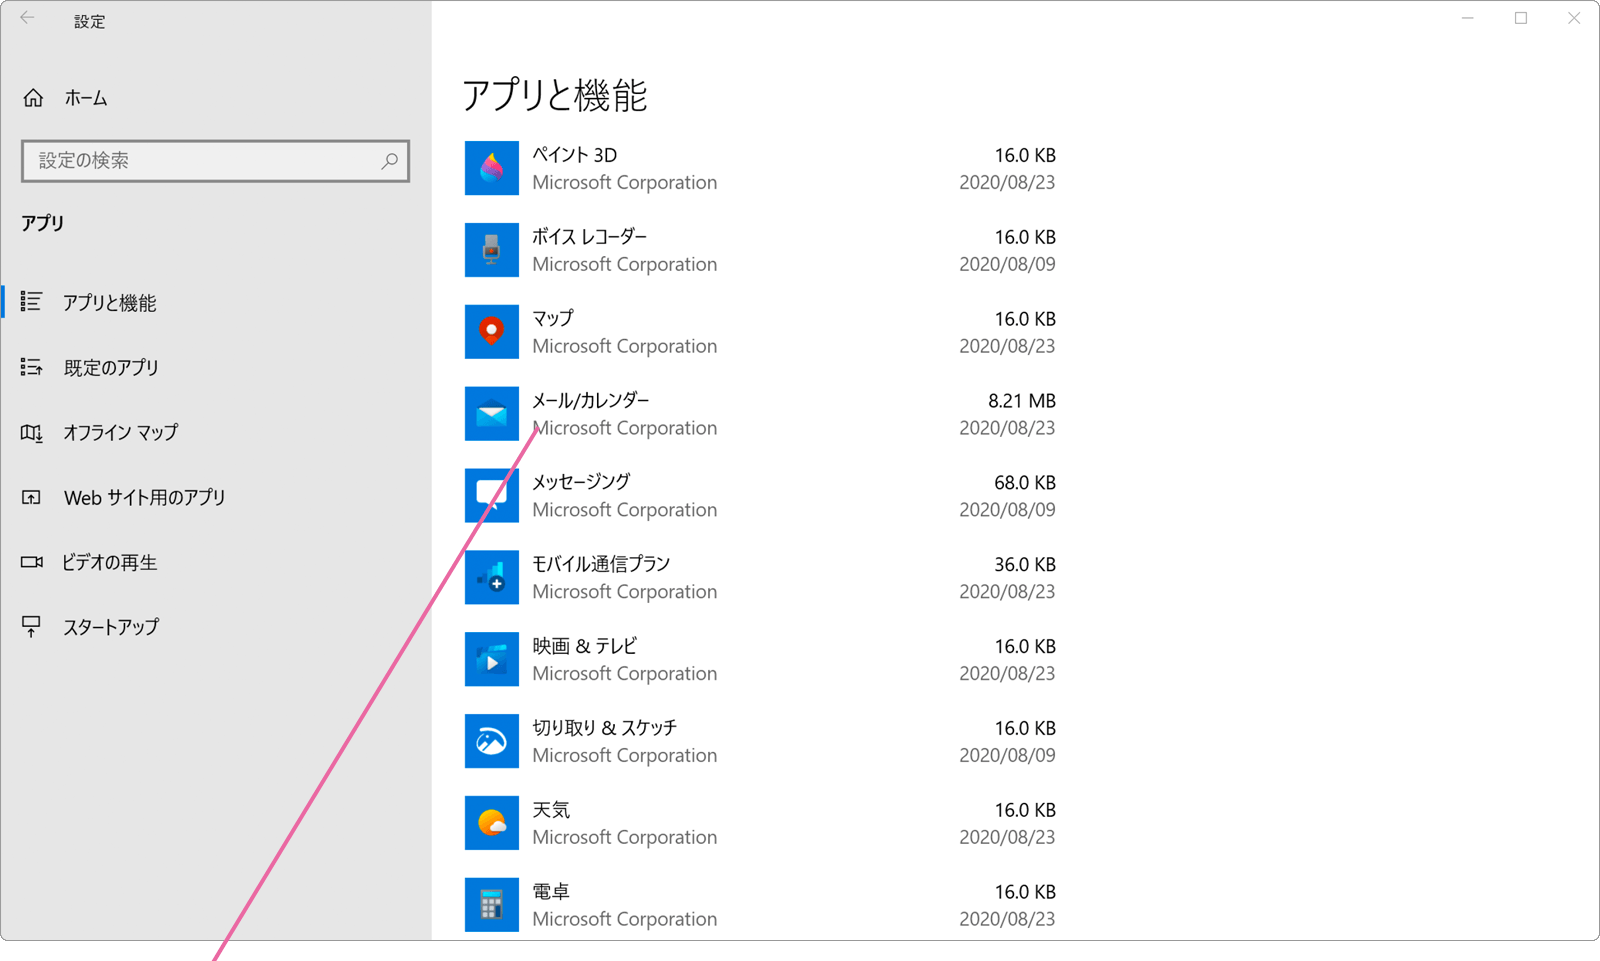Click the アプリと機能 page heading

coord(555,95)
